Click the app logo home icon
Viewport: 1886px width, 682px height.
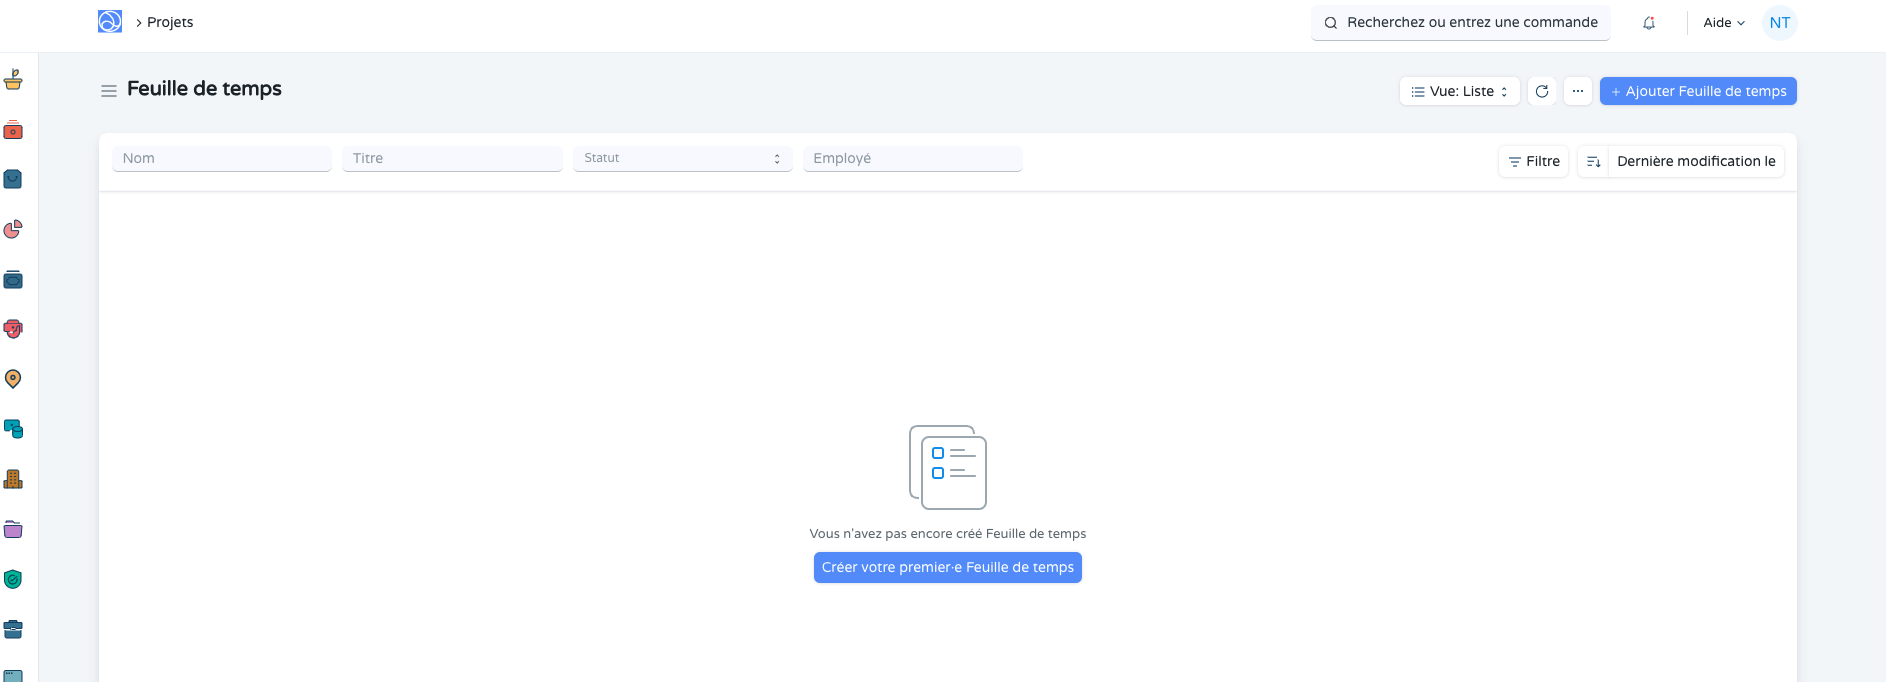click(110, 22)
